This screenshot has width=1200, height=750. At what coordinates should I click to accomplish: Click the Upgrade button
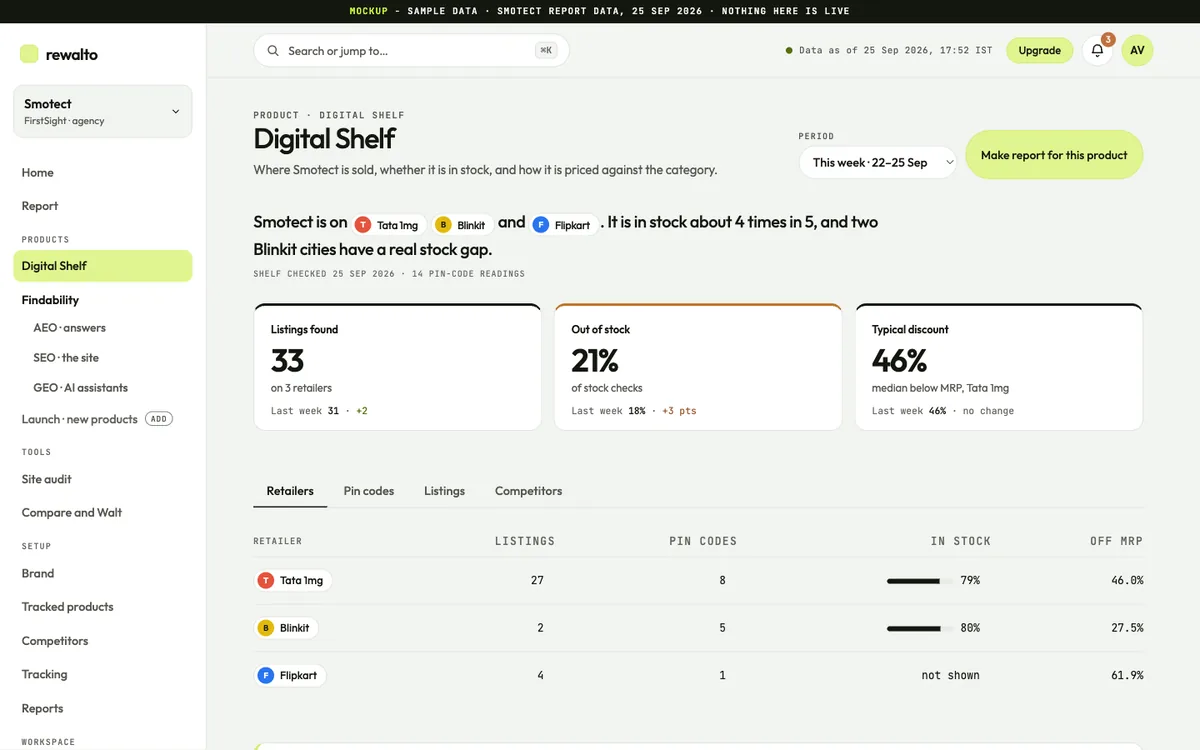[x=1039, y=50]
